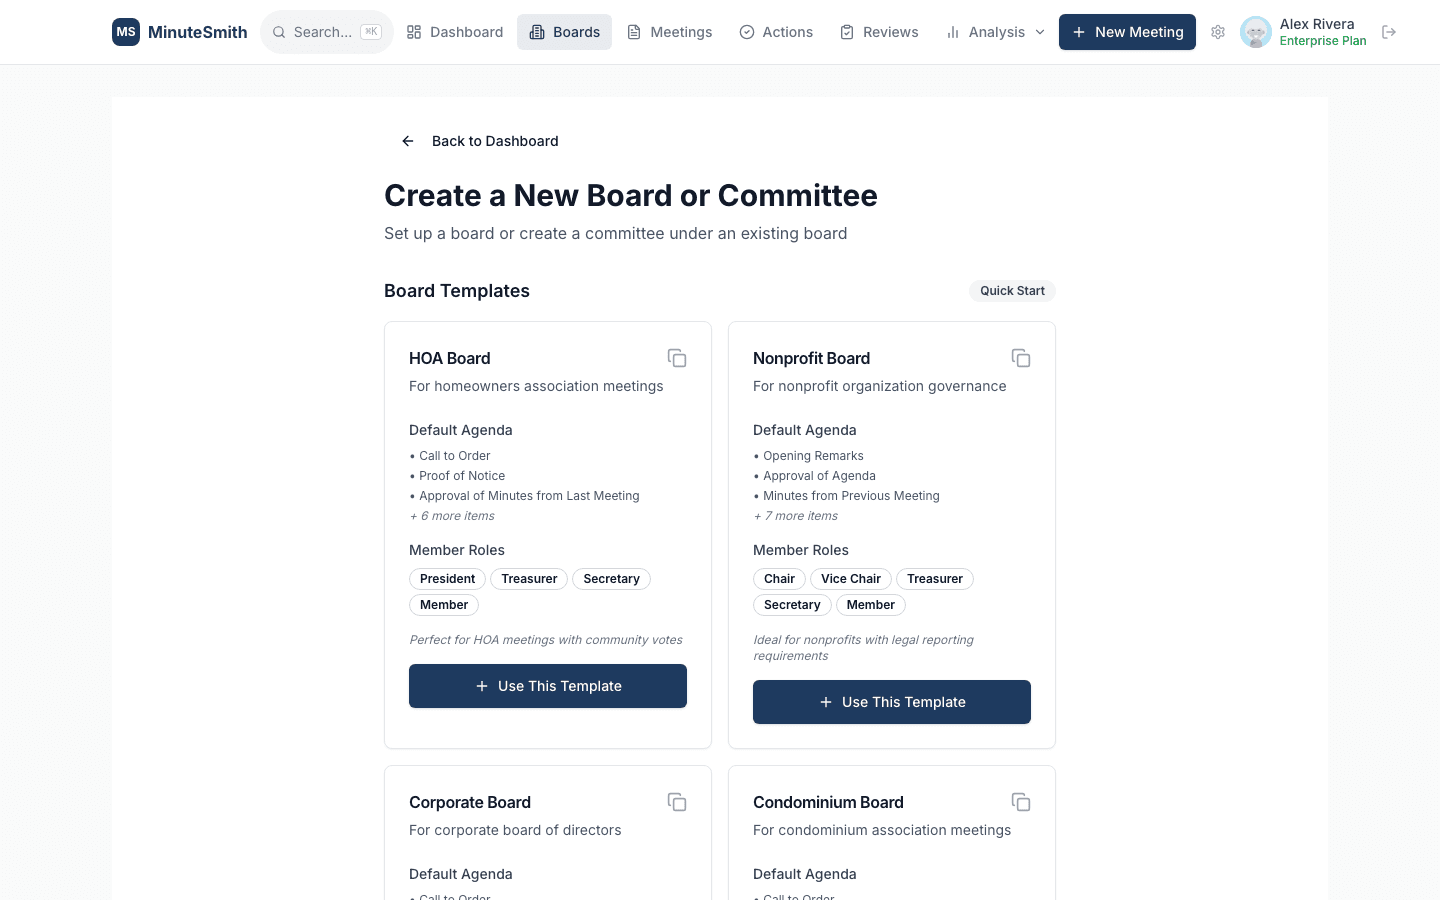Expand the Analysis dropdown chevron
1440x900 pixels.
tap(1041, 32)
